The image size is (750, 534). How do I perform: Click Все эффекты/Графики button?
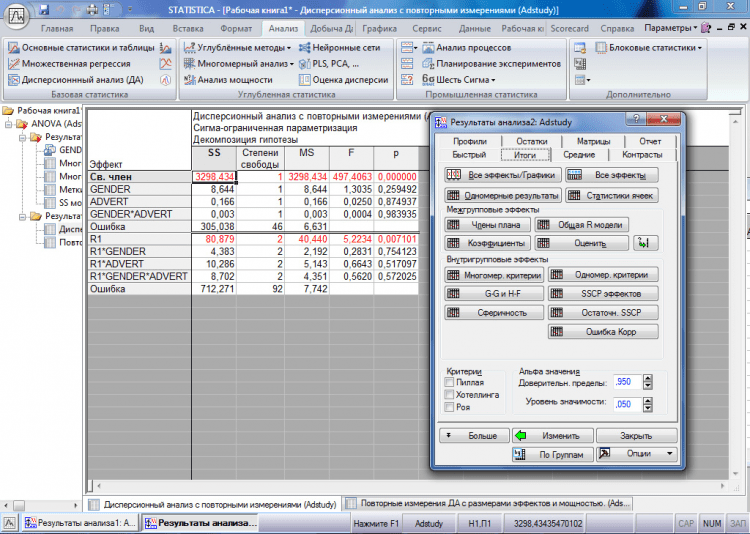(502, 175)
